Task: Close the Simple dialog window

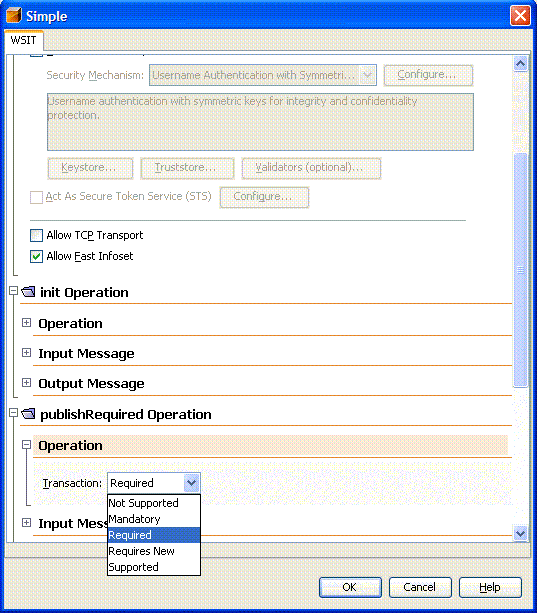Action: (x=520, y=16)
